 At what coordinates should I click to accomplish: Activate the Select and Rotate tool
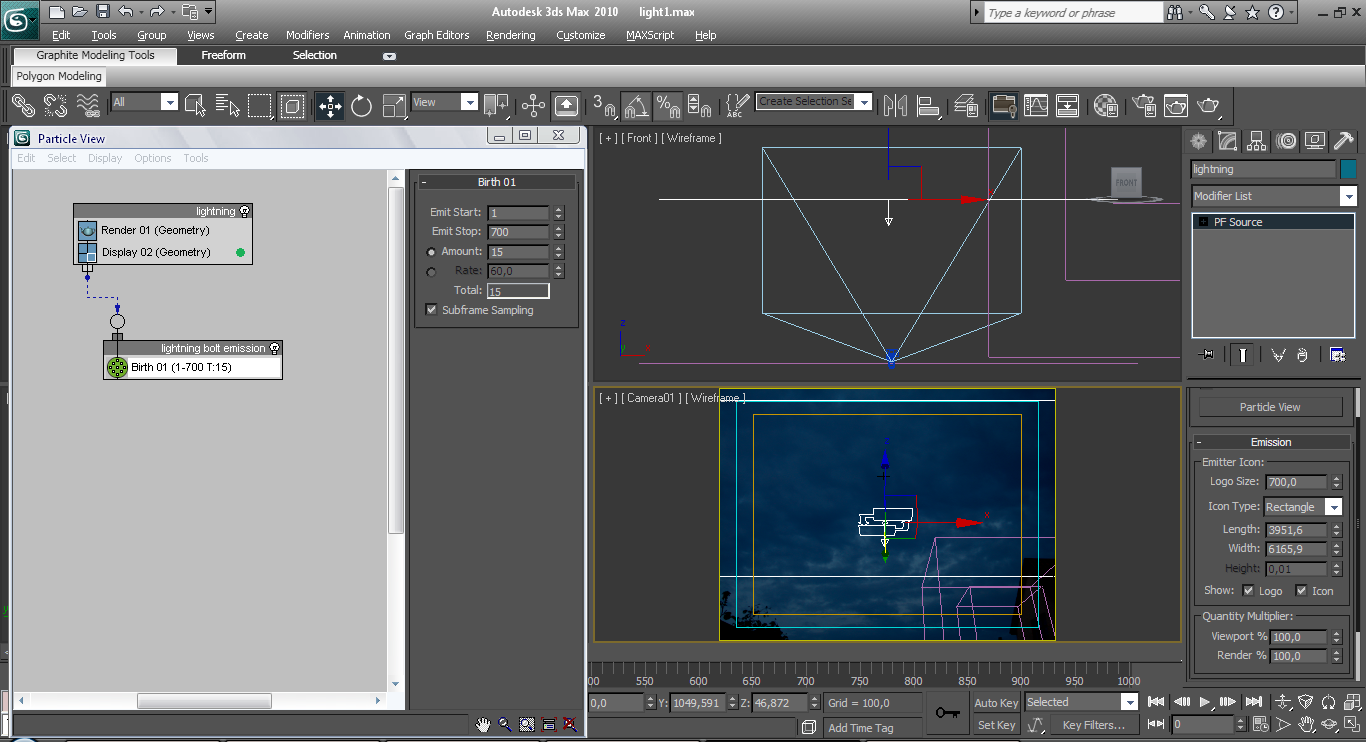click(x=361, y=105)
